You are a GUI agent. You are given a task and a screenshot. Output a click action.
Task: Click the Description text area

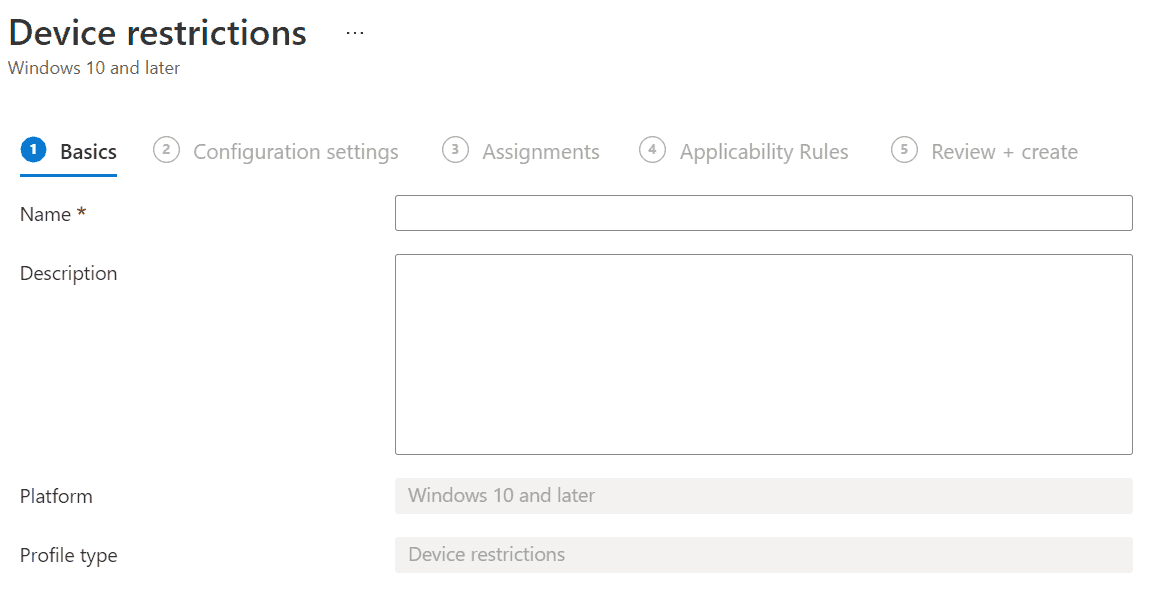click(764, 353)
